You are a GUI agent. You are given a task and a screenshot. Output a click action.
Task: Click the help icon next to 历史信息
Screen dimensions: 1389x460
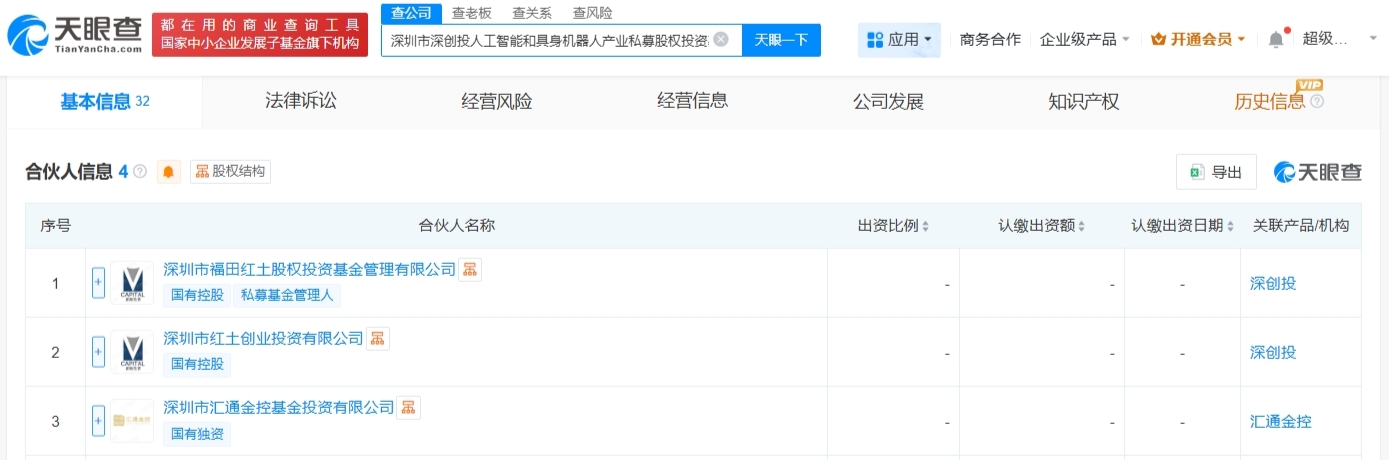1317,101
